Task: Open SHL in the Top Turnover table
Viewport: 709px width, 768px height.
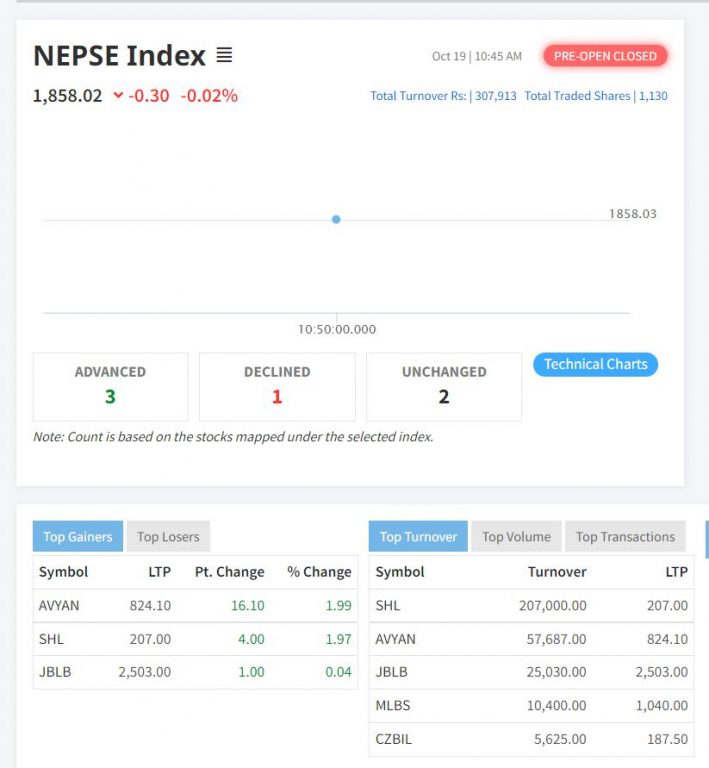Action: coord(388,605)
